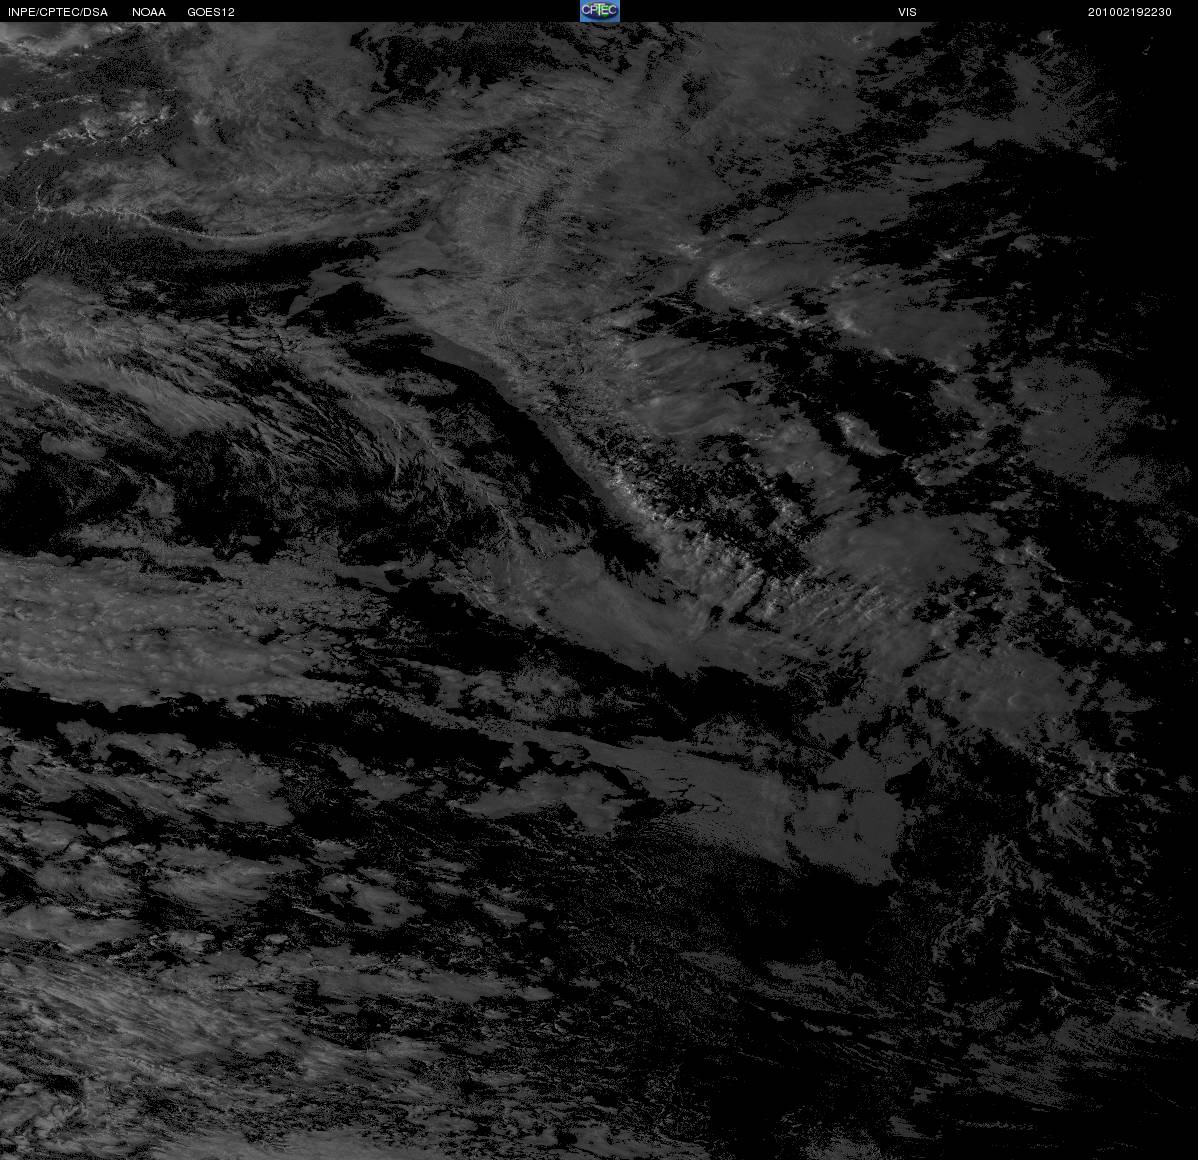This screenshot has height=1160, width=1198.
Task: Click the 201002192230 timestamp text
Action: point(1129,12)
